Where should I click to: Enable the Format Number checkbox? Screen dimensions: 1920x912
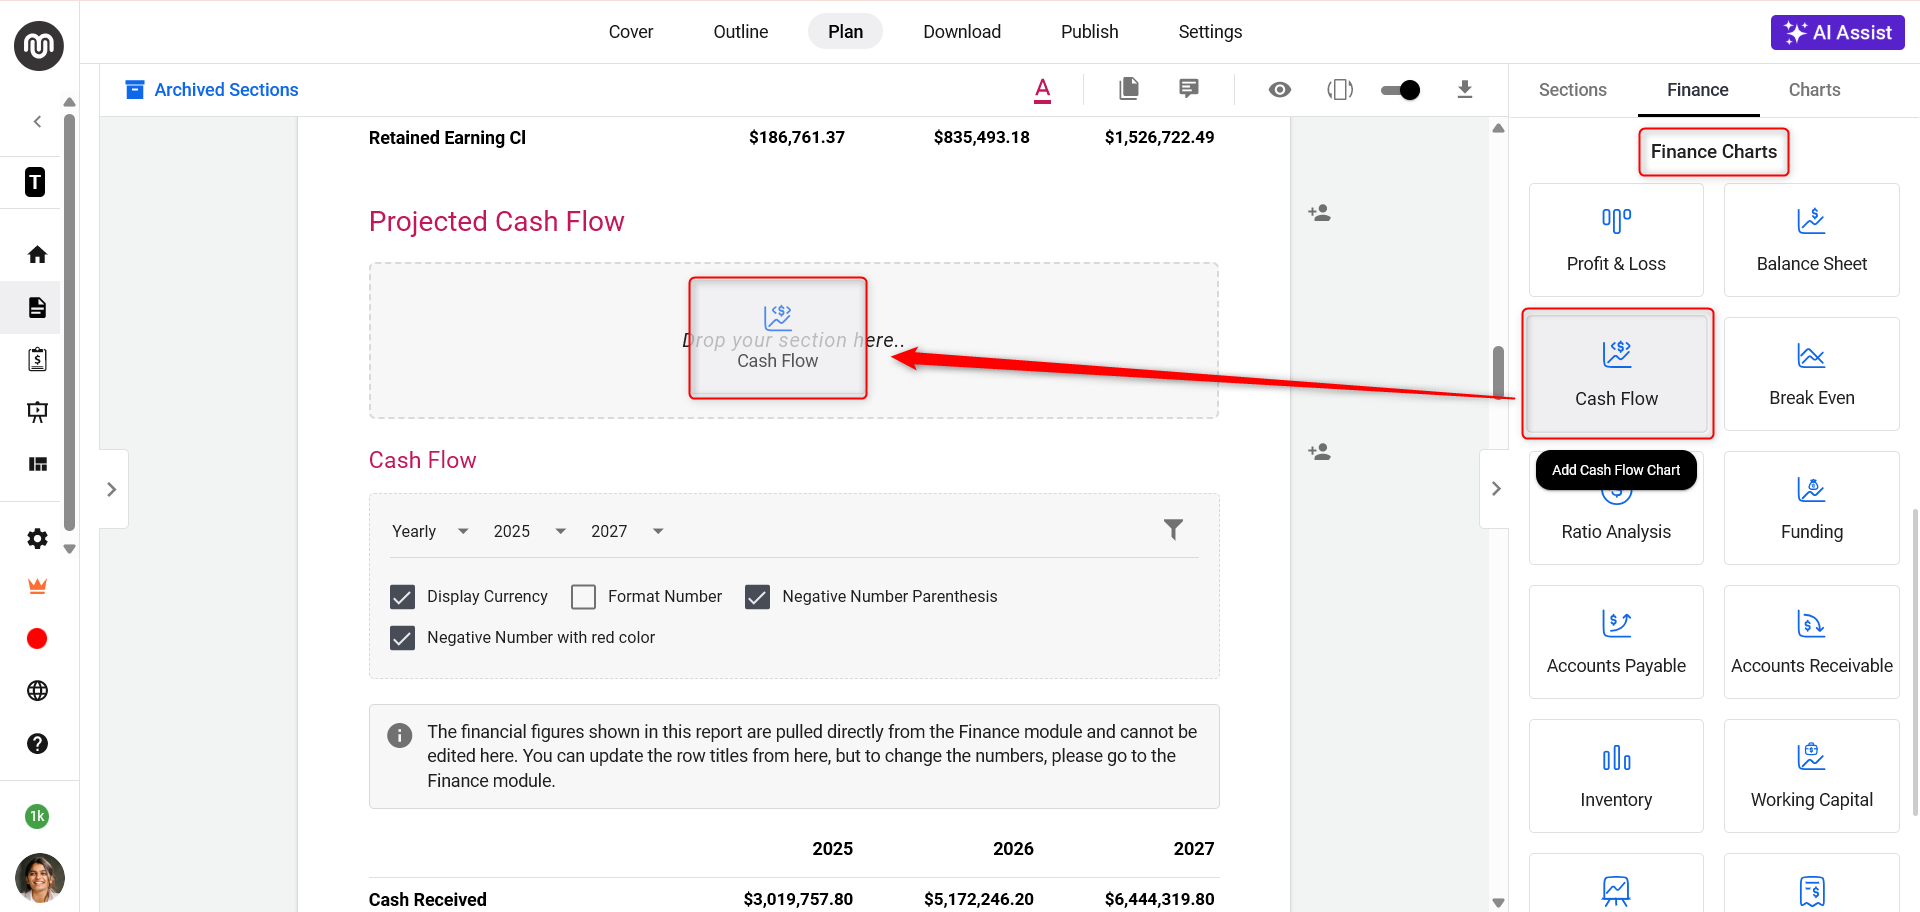583,597
